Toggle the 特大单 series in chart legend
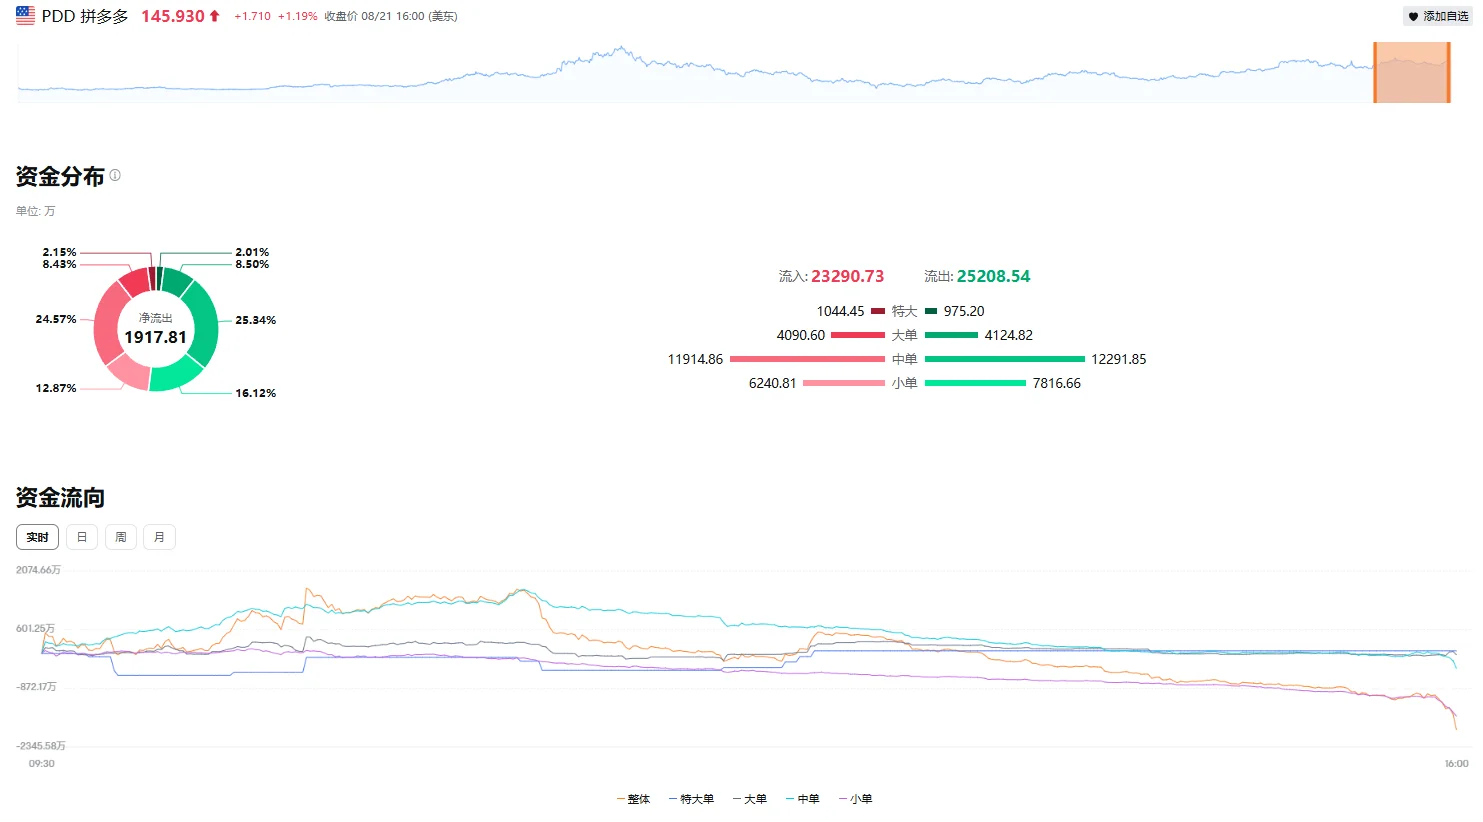 (691, 799)
